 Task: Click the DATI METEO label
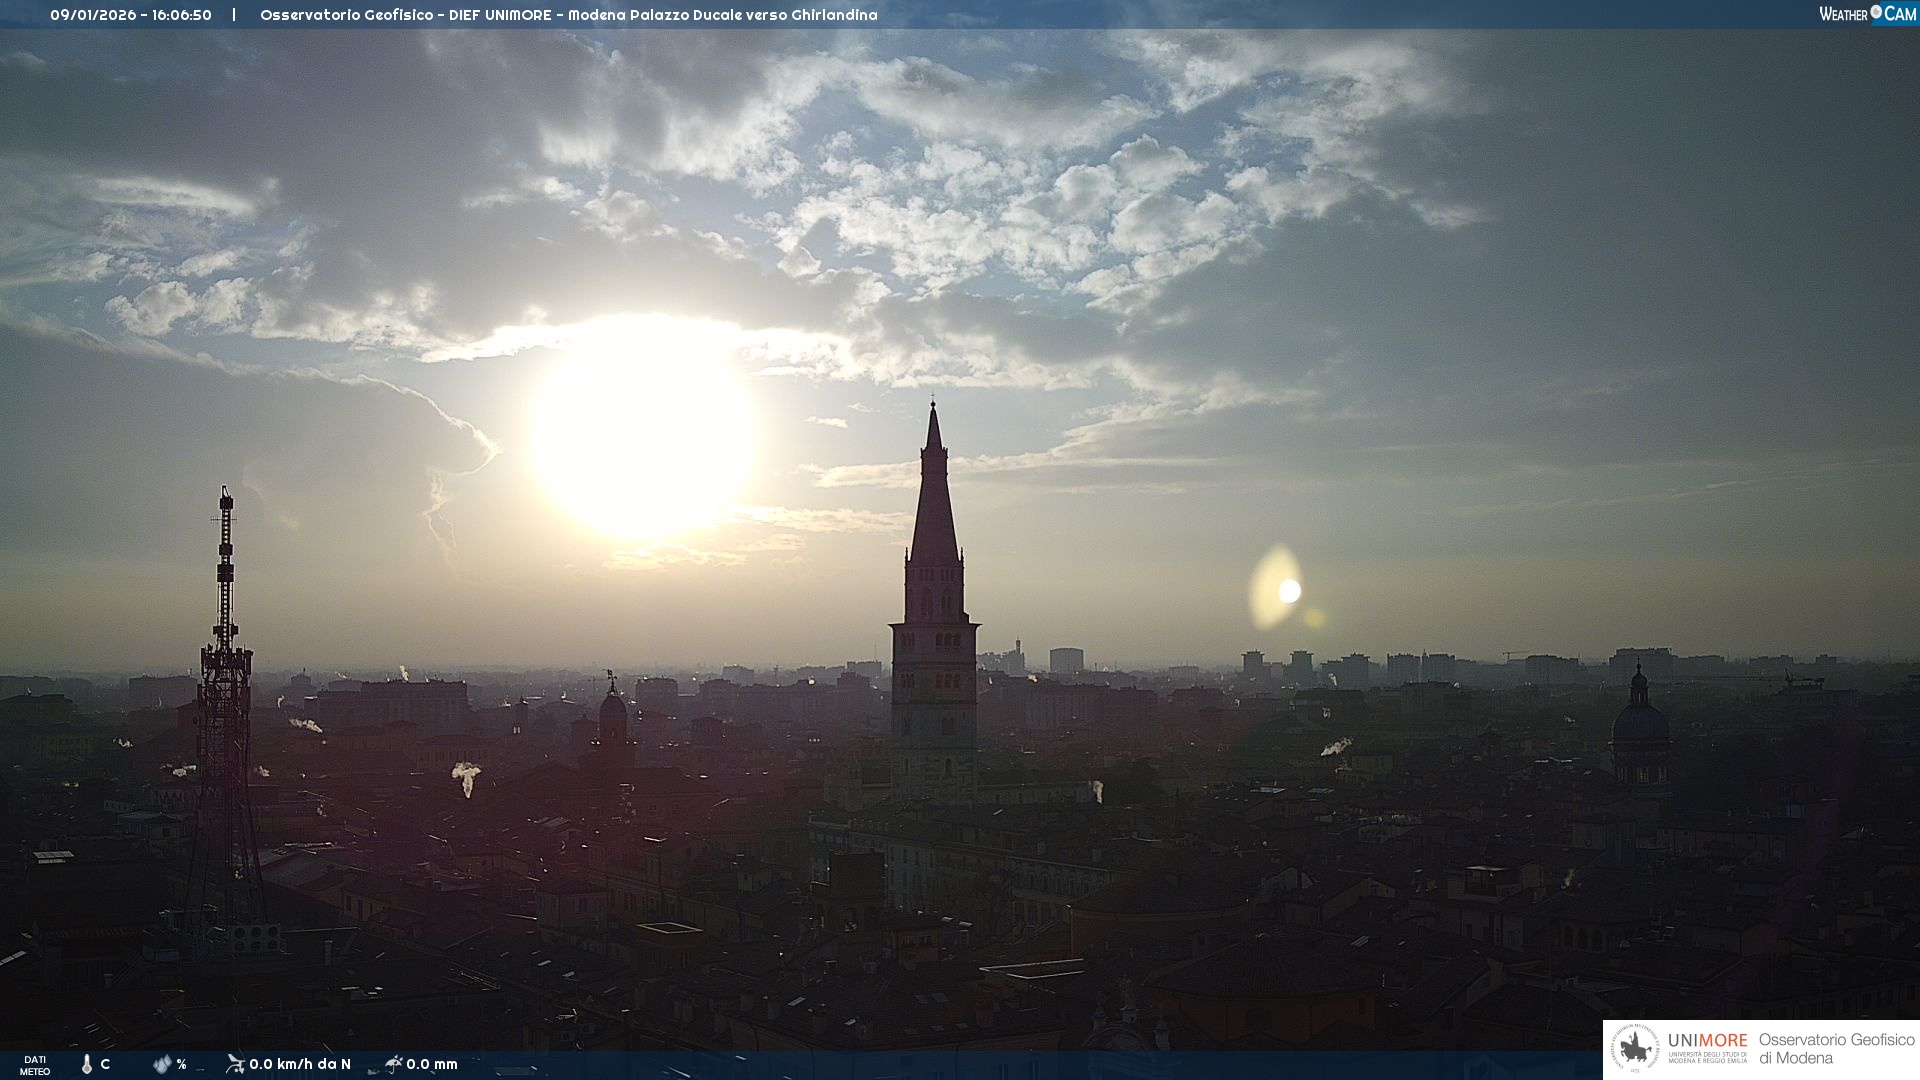pyautogui.click(x=35, y=1065)
